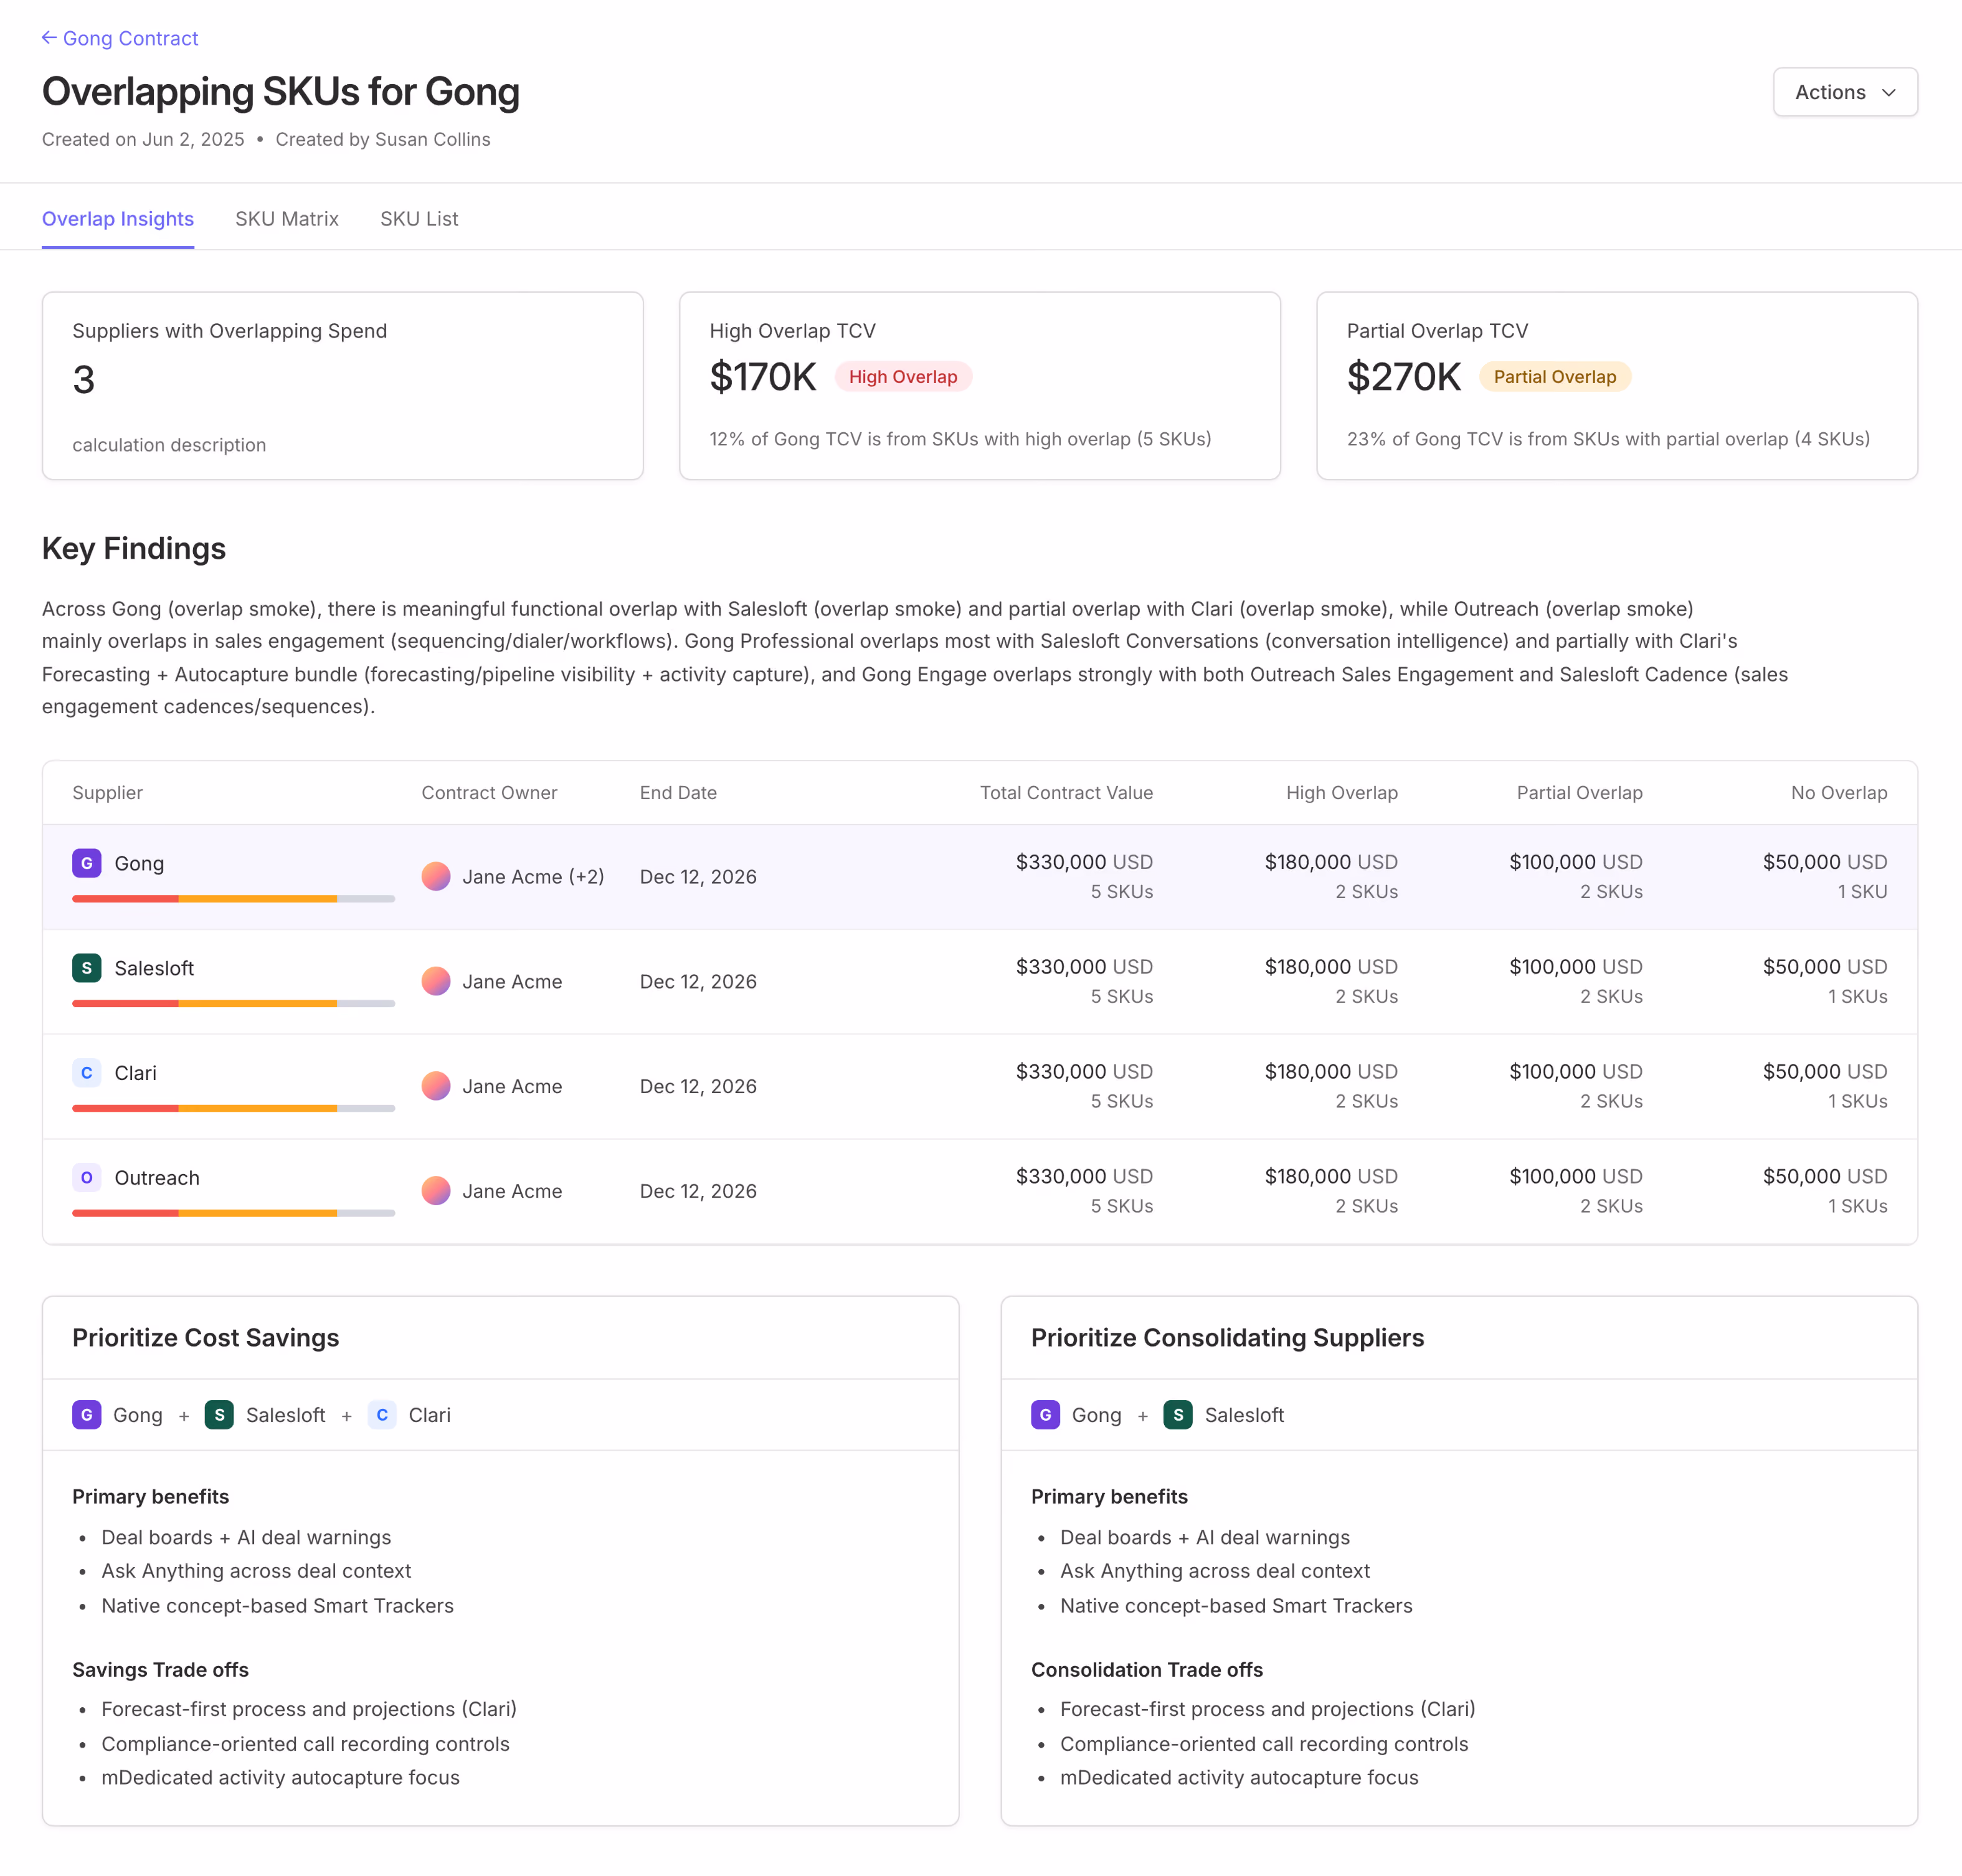Click the Gong overlap progress bar
Screen dimensions: 1962x1876
(233, 899)
